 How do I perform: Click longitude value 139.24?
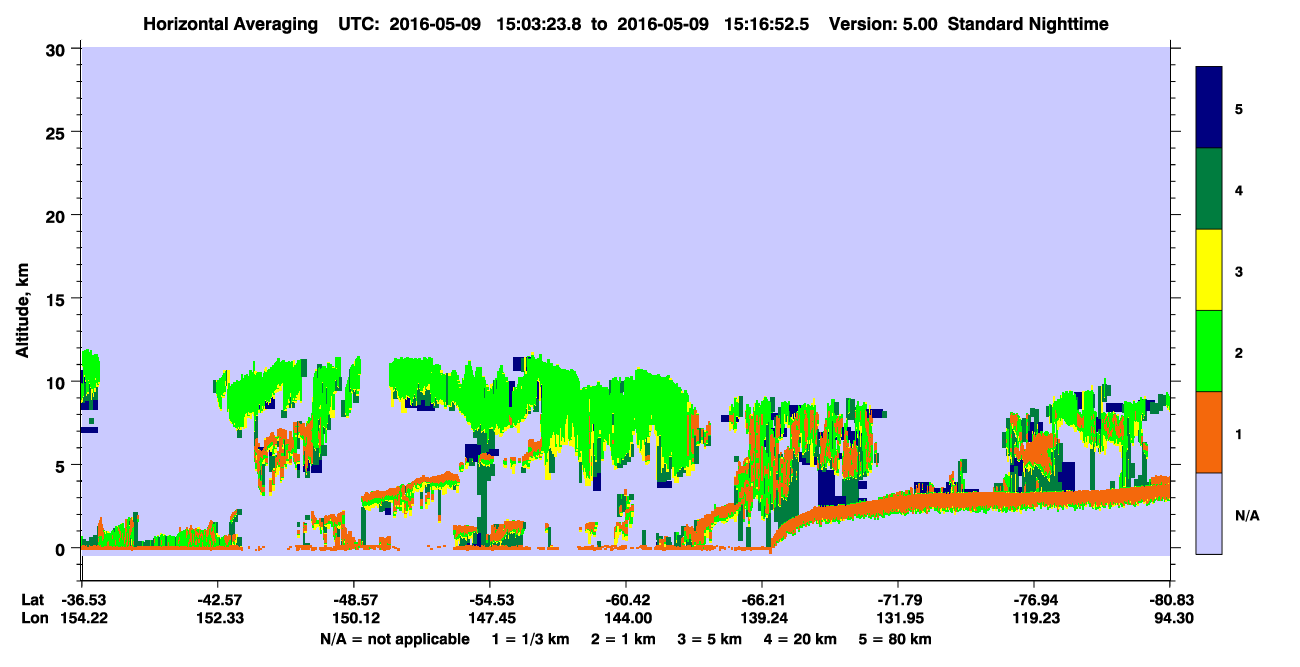click(x=762, y=618)
